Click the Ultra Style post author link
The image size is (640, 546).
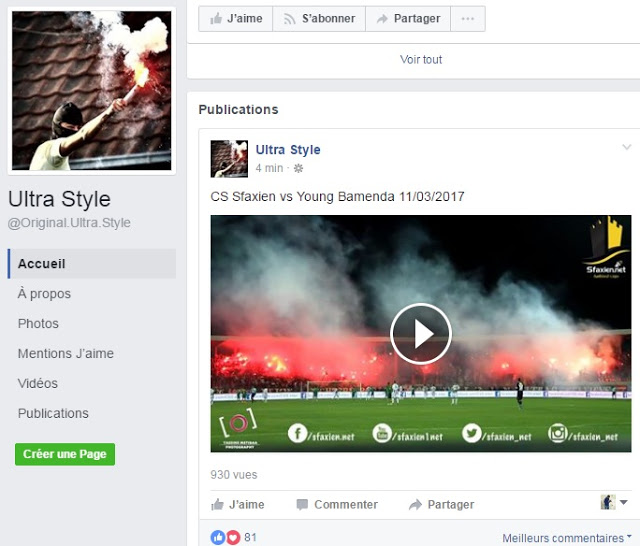tap(288, 150)
